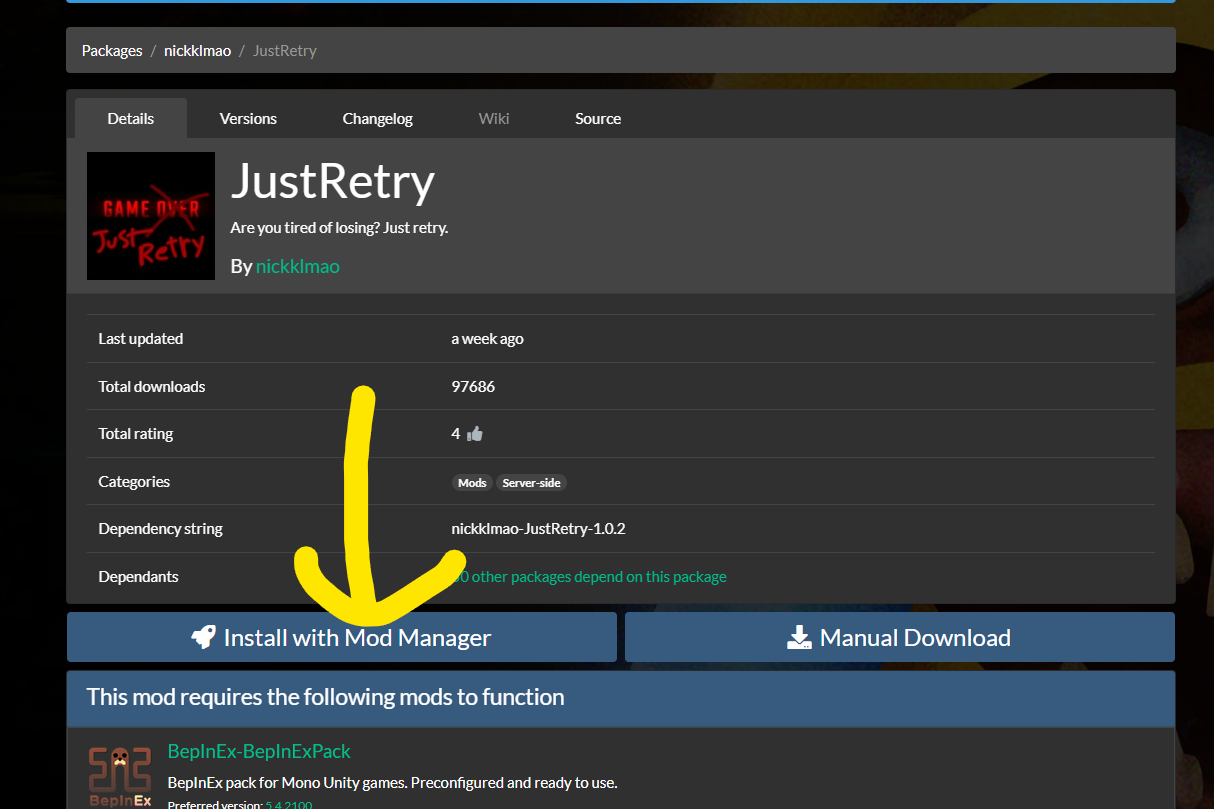Screen dimensions: 1214x809
Task: Click the 'Total rating' row label
Action: coord(135,434)
